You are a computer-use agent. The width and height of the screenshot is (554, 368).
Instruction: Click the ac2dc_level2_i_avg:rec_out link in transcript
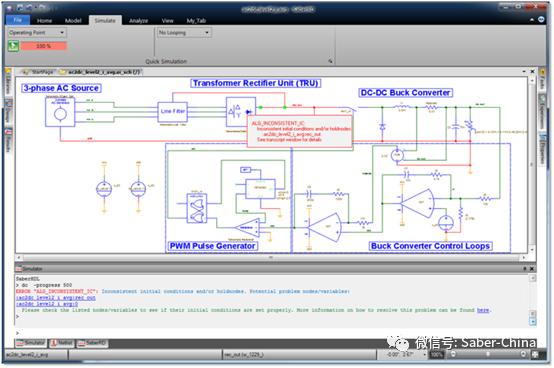[55, 298]
